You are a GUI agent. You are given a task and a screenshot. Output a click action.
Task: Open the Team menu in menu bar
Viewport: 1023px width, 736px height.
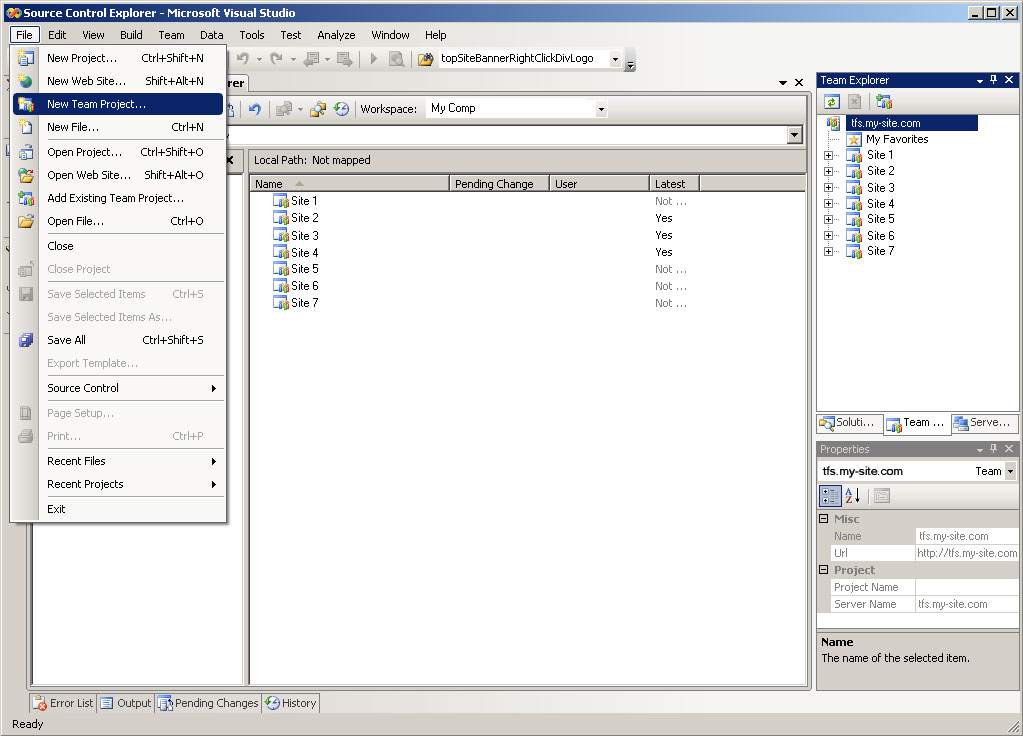coord(171,35)
